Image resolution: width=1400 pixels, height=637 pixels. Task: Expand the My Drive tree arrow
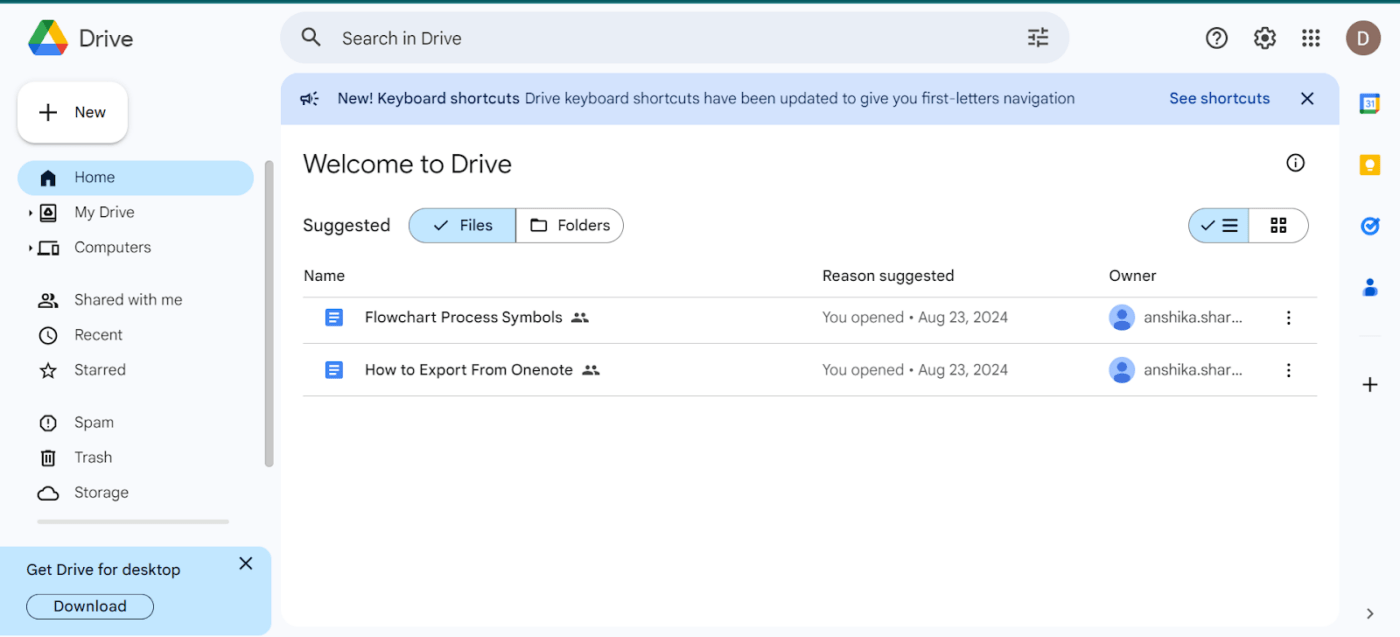(30, 213)
